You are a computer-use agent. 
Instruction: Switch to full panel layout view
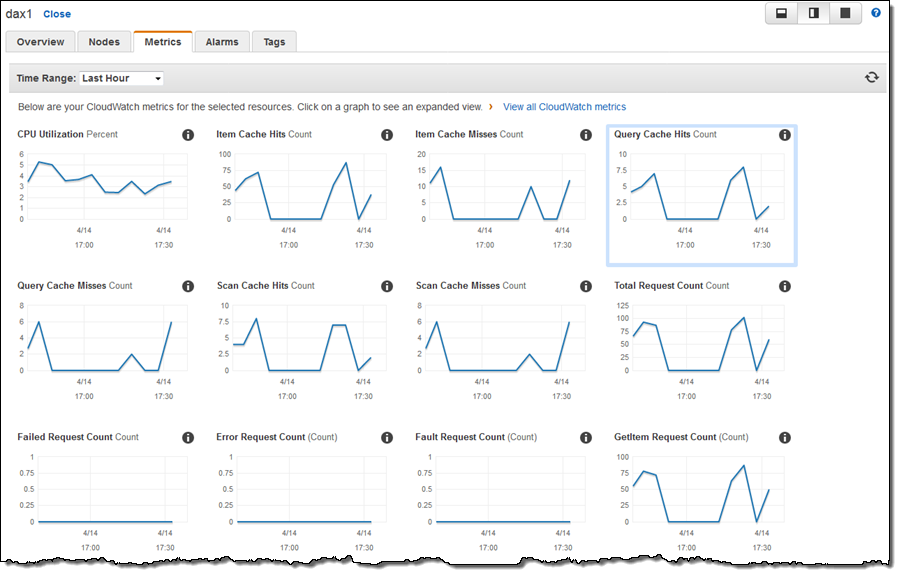pyautogui.click(x=845, y=13)
